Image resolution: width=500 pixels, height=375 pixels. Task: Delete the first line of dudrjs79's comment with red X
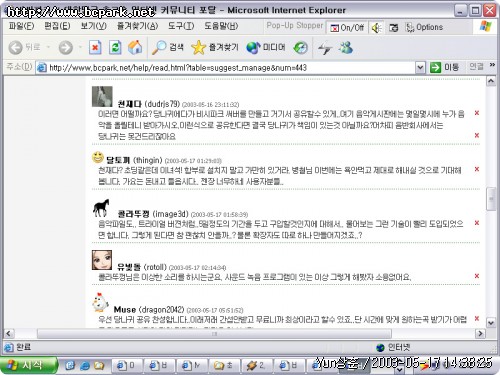coord(477,113)
